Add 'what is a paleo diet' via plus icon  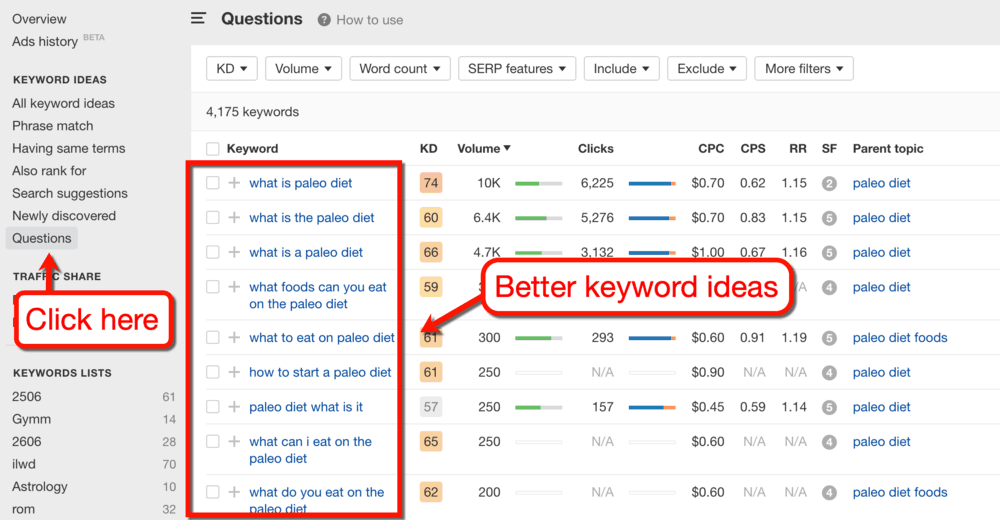coord(234,252)
